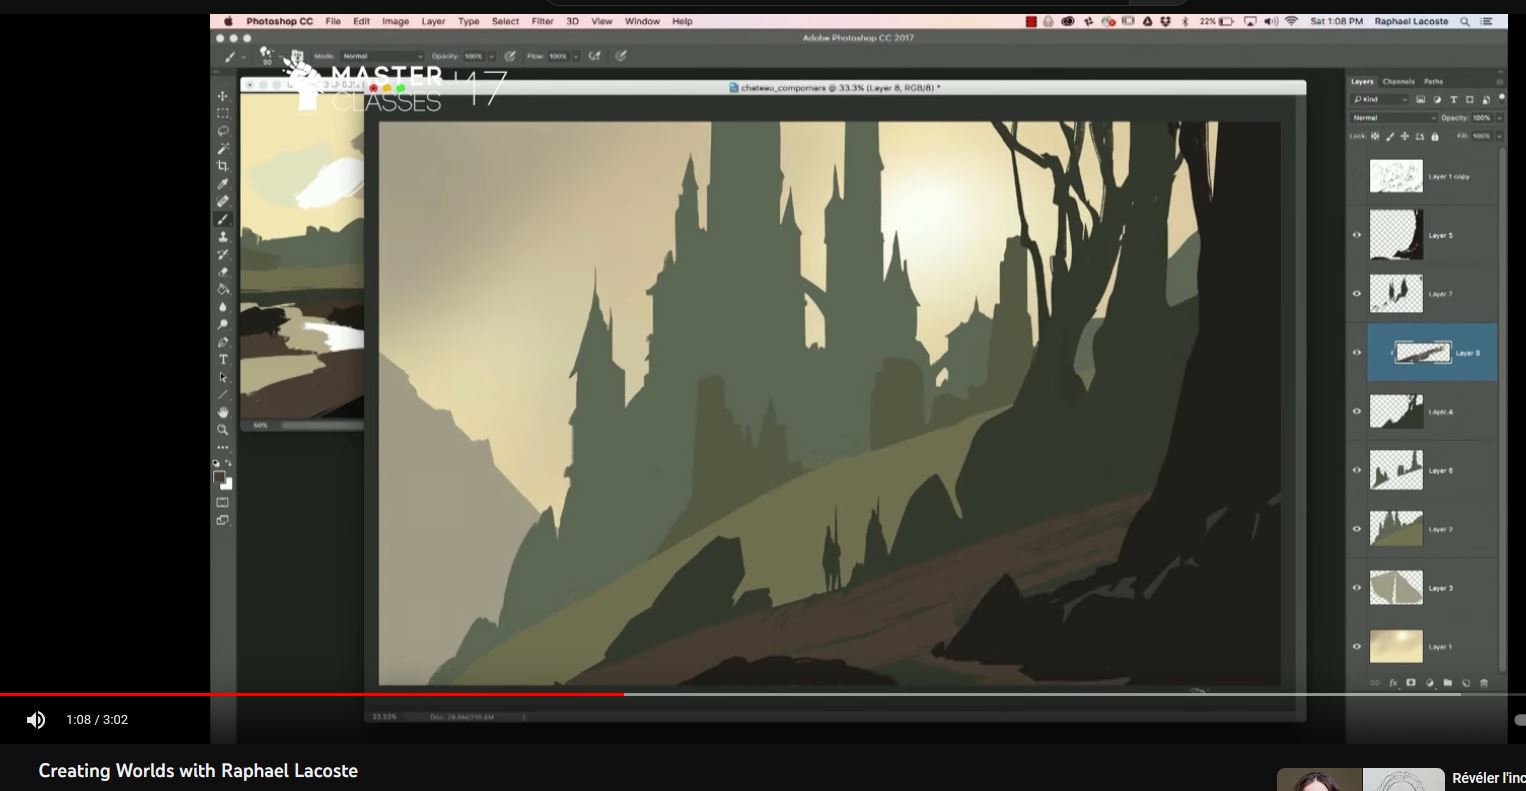
Task: Select the History Brush tool
Action: (223, 254)
